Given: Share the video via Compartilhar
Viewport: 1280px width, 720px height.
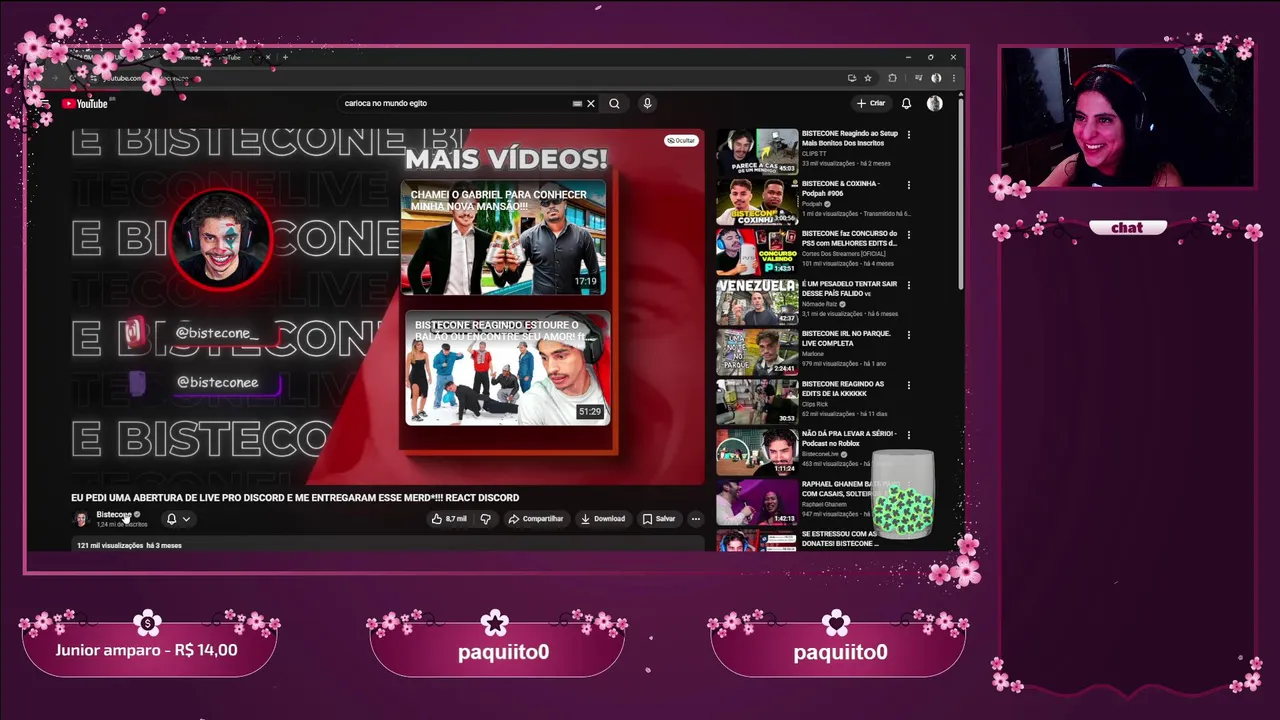Looking at the screenshot, I should click(535, 519).
